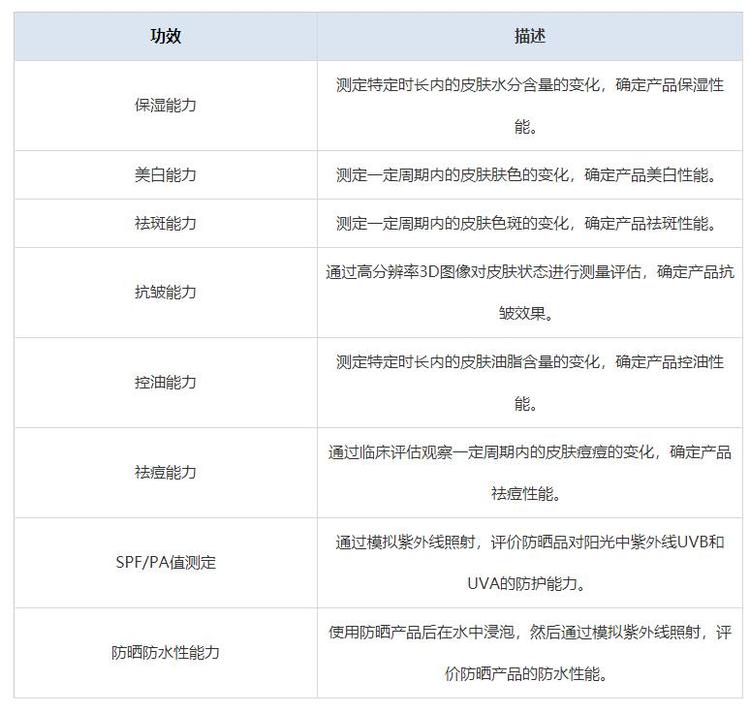
Task: Select the 控油能力 cell
Action: pos(166,382)
